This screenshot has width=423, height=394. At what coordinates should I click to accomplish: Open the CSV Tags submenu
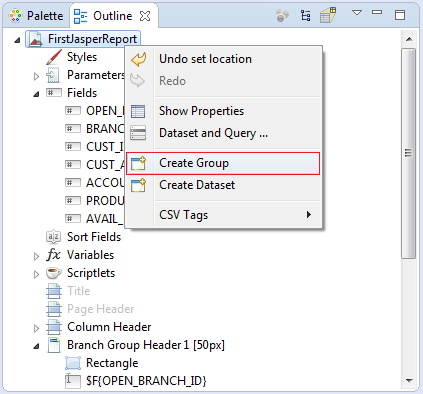pyautogui.click(x=223, y=215)
